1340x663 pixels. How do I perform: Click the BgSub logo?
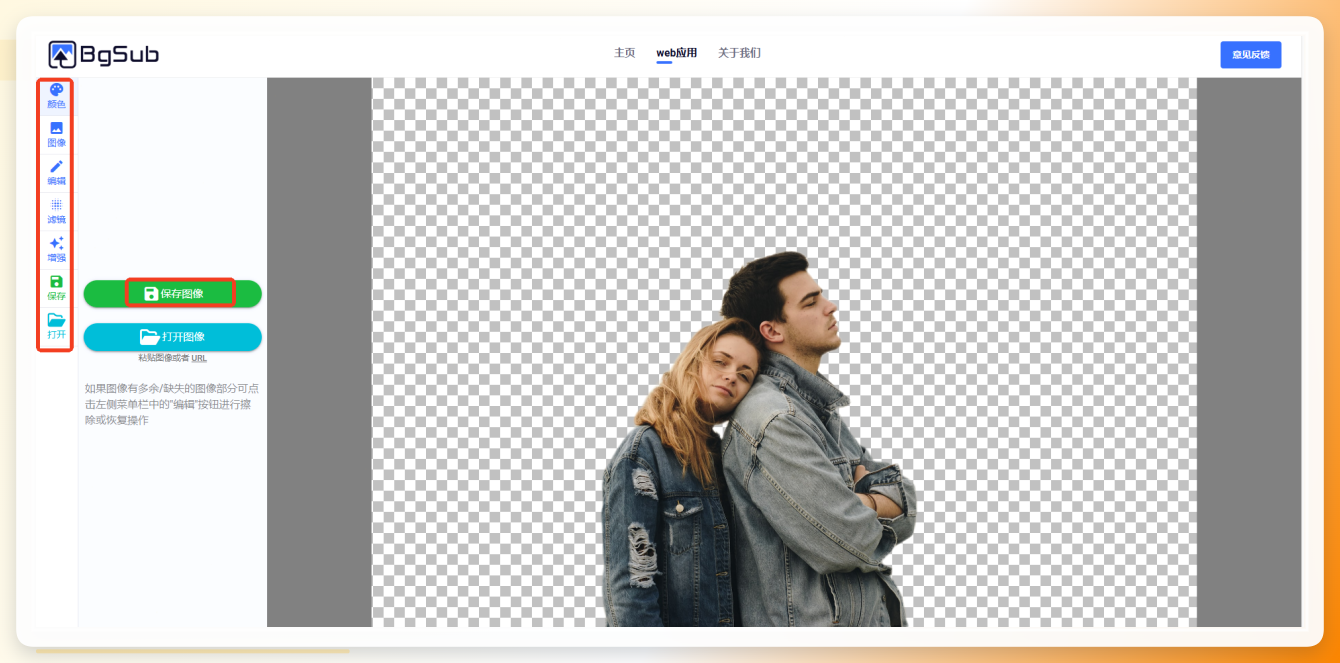pyautogui.click(x=104, y=55)
